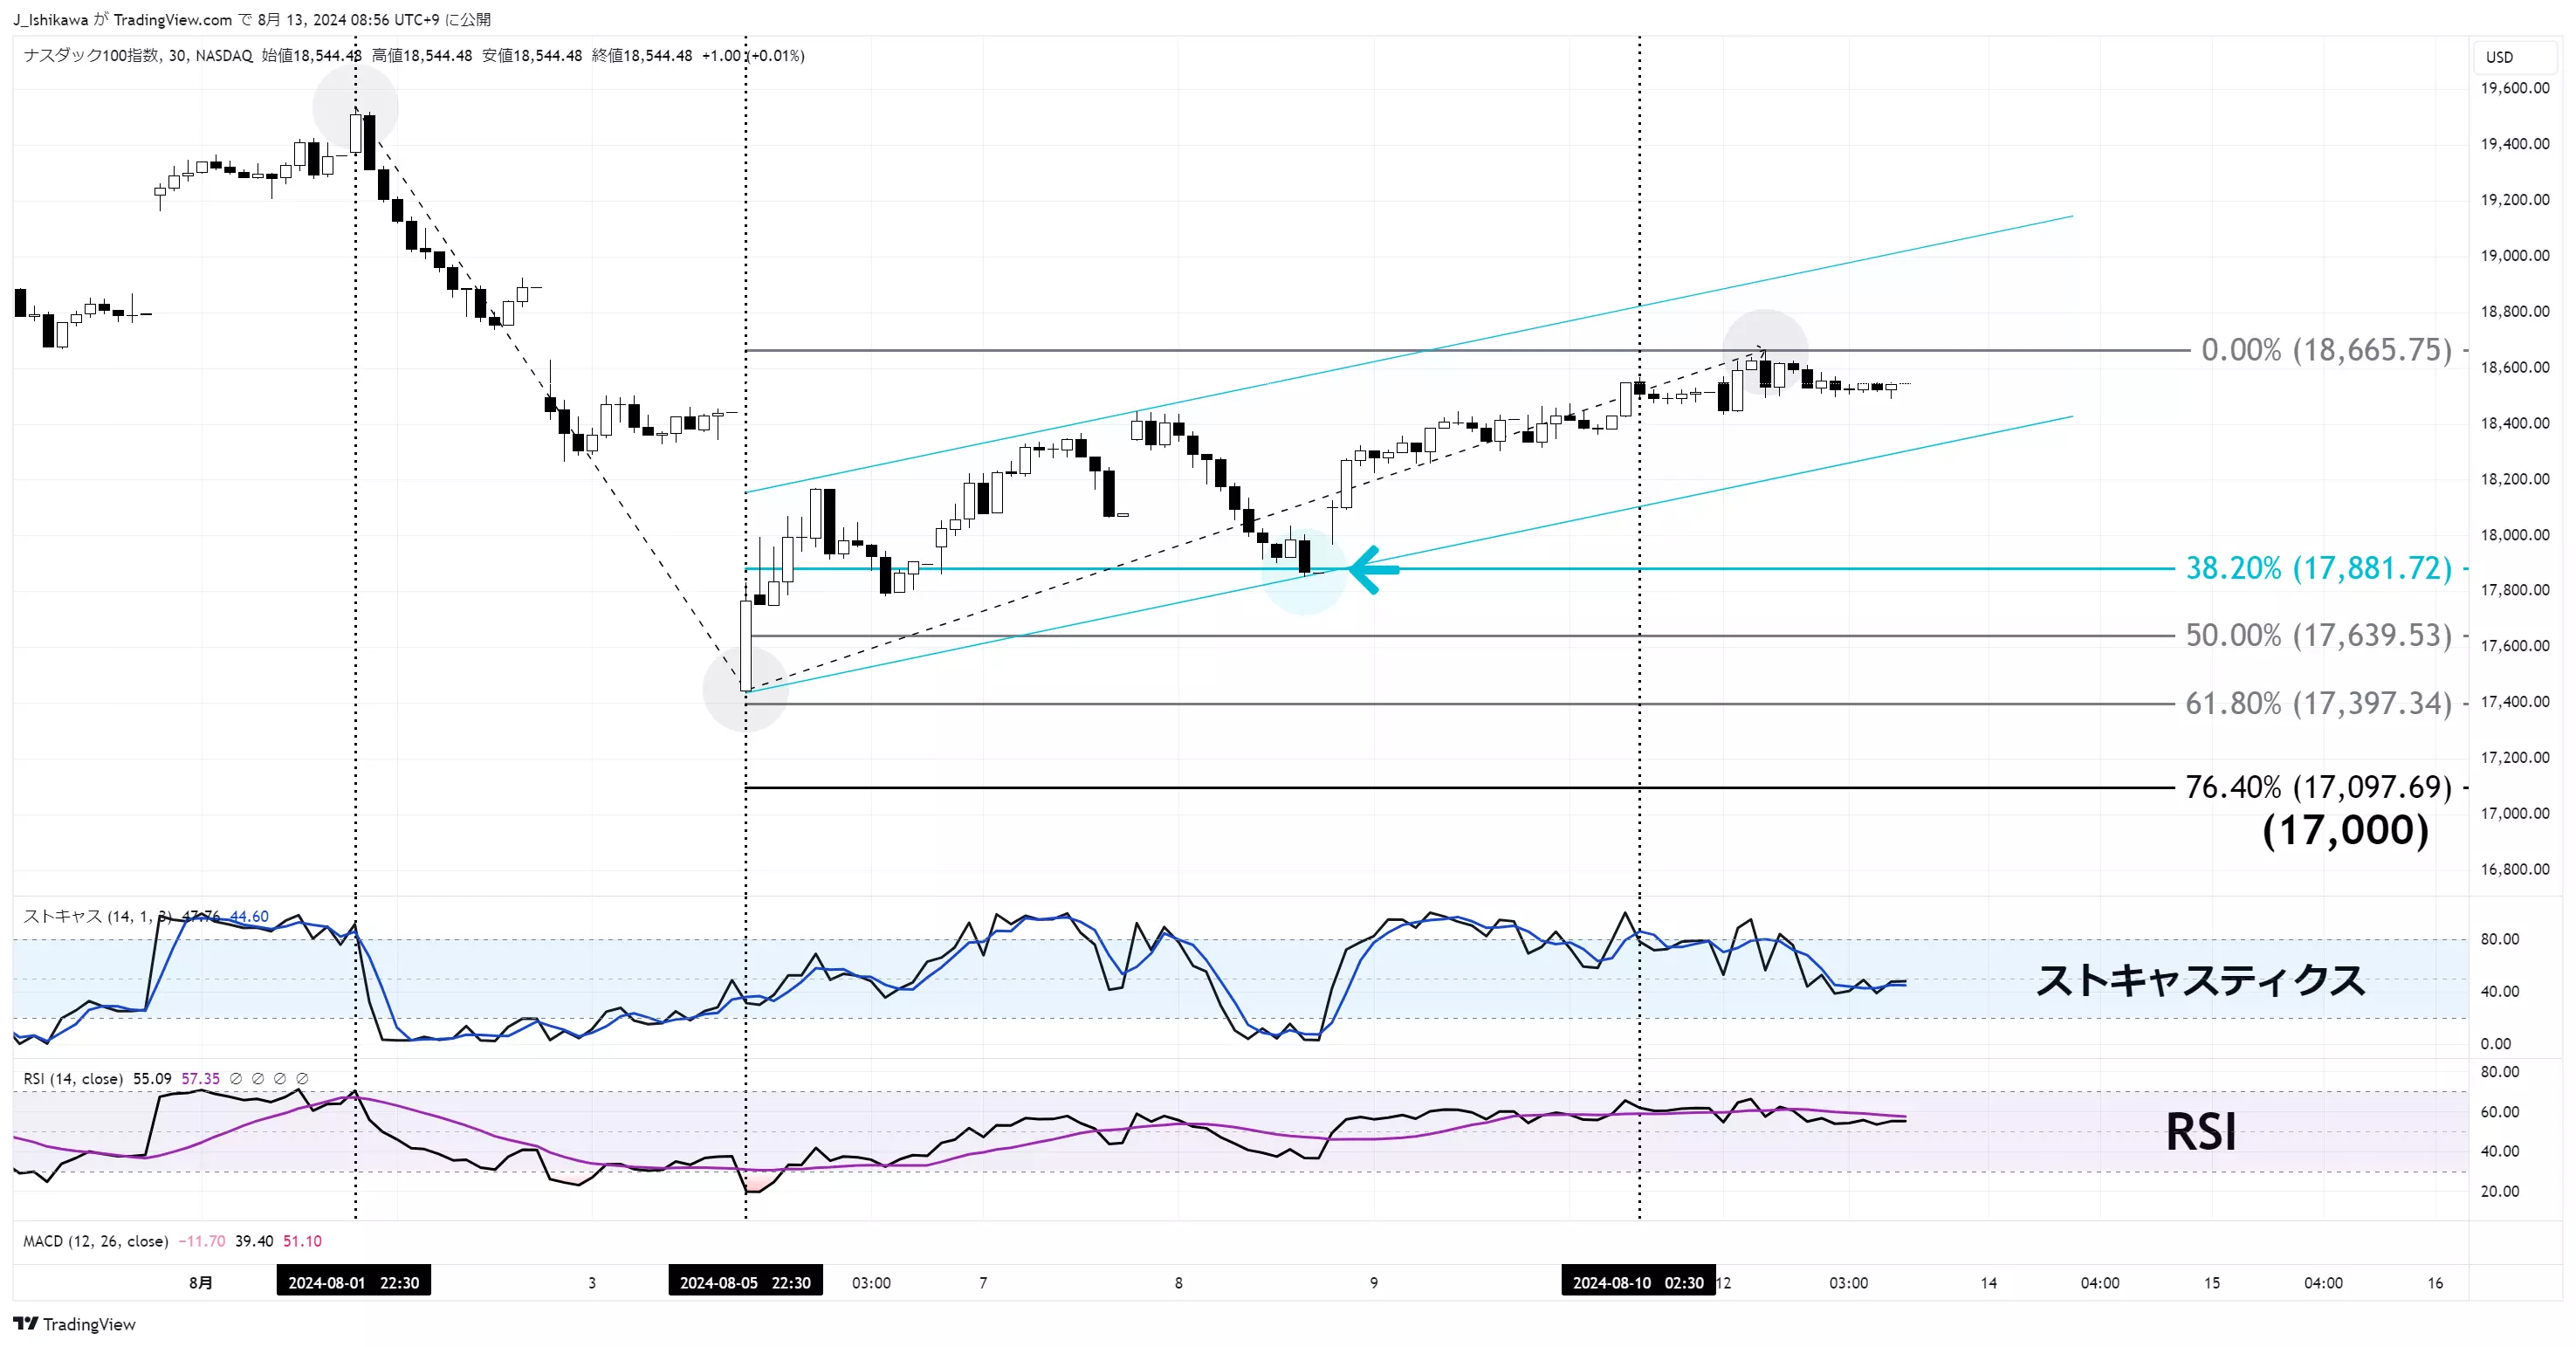The height and width of the screenshot is (1347, 2576).
Task: Click the 57.35 RSI legend value
Action: pyautogui.click(x=200, y=1079)
